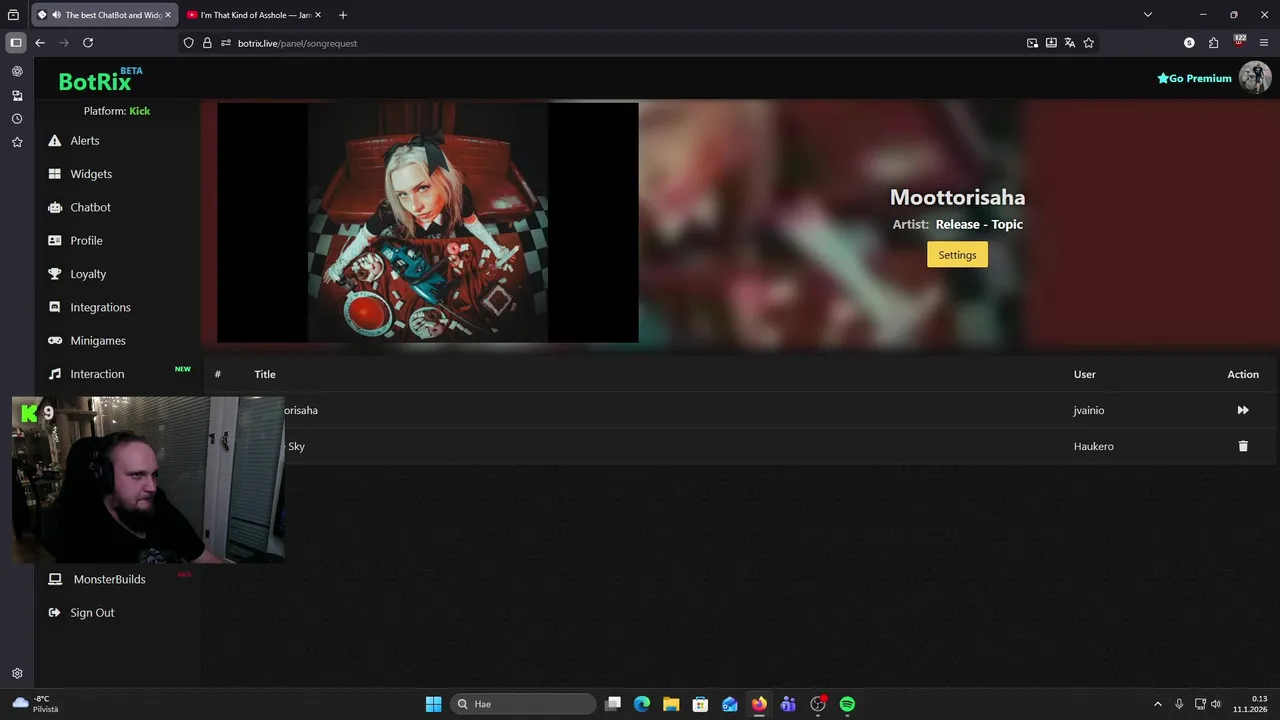The width and height of the screenshot is (1280, 720).
Task: Open the weather widget on taskbar
Action: (x=35, y=704)
